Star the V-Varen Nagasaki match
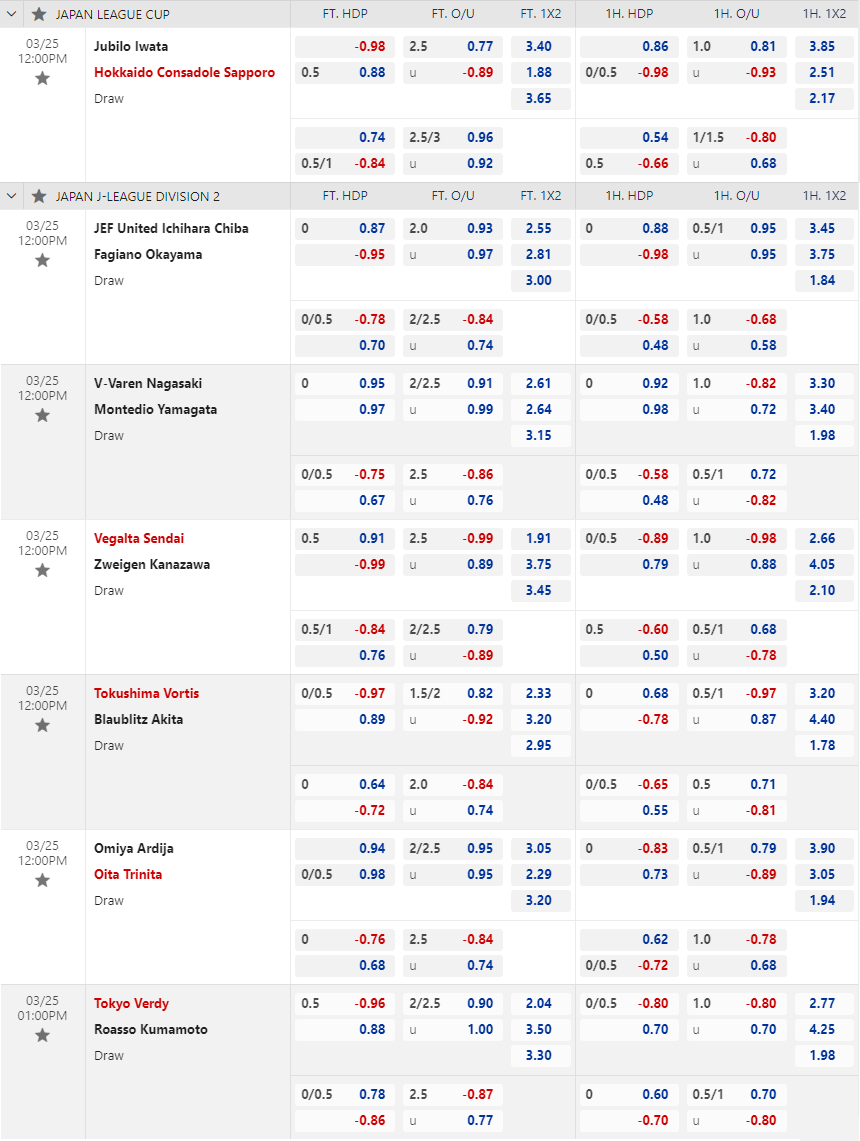Viewport: 860px width, 1141px height. click(42, 415)
